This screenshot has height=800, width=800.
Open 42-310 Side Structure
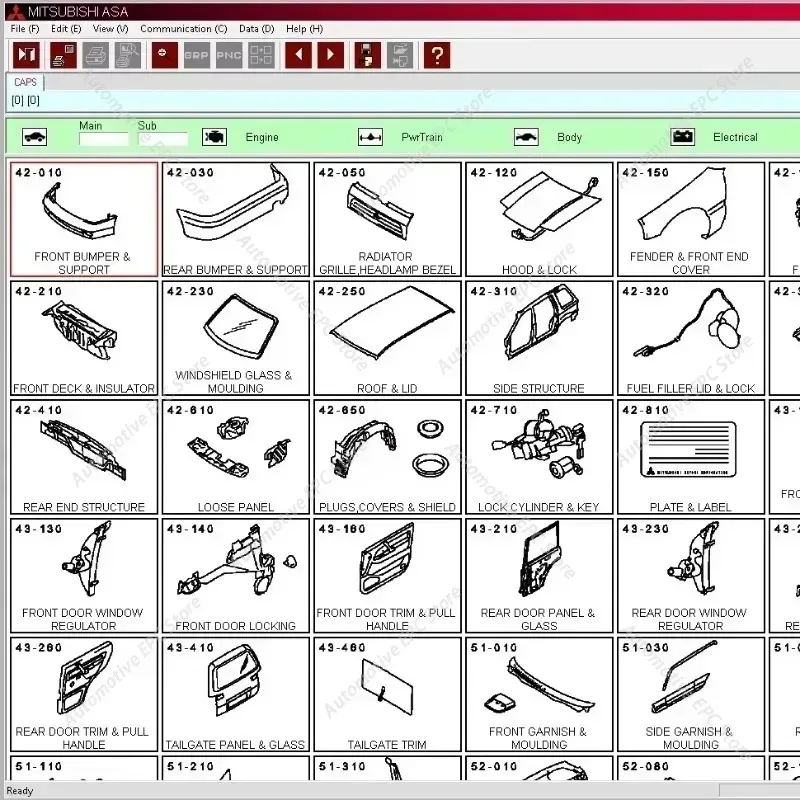(x=539, y=338)
